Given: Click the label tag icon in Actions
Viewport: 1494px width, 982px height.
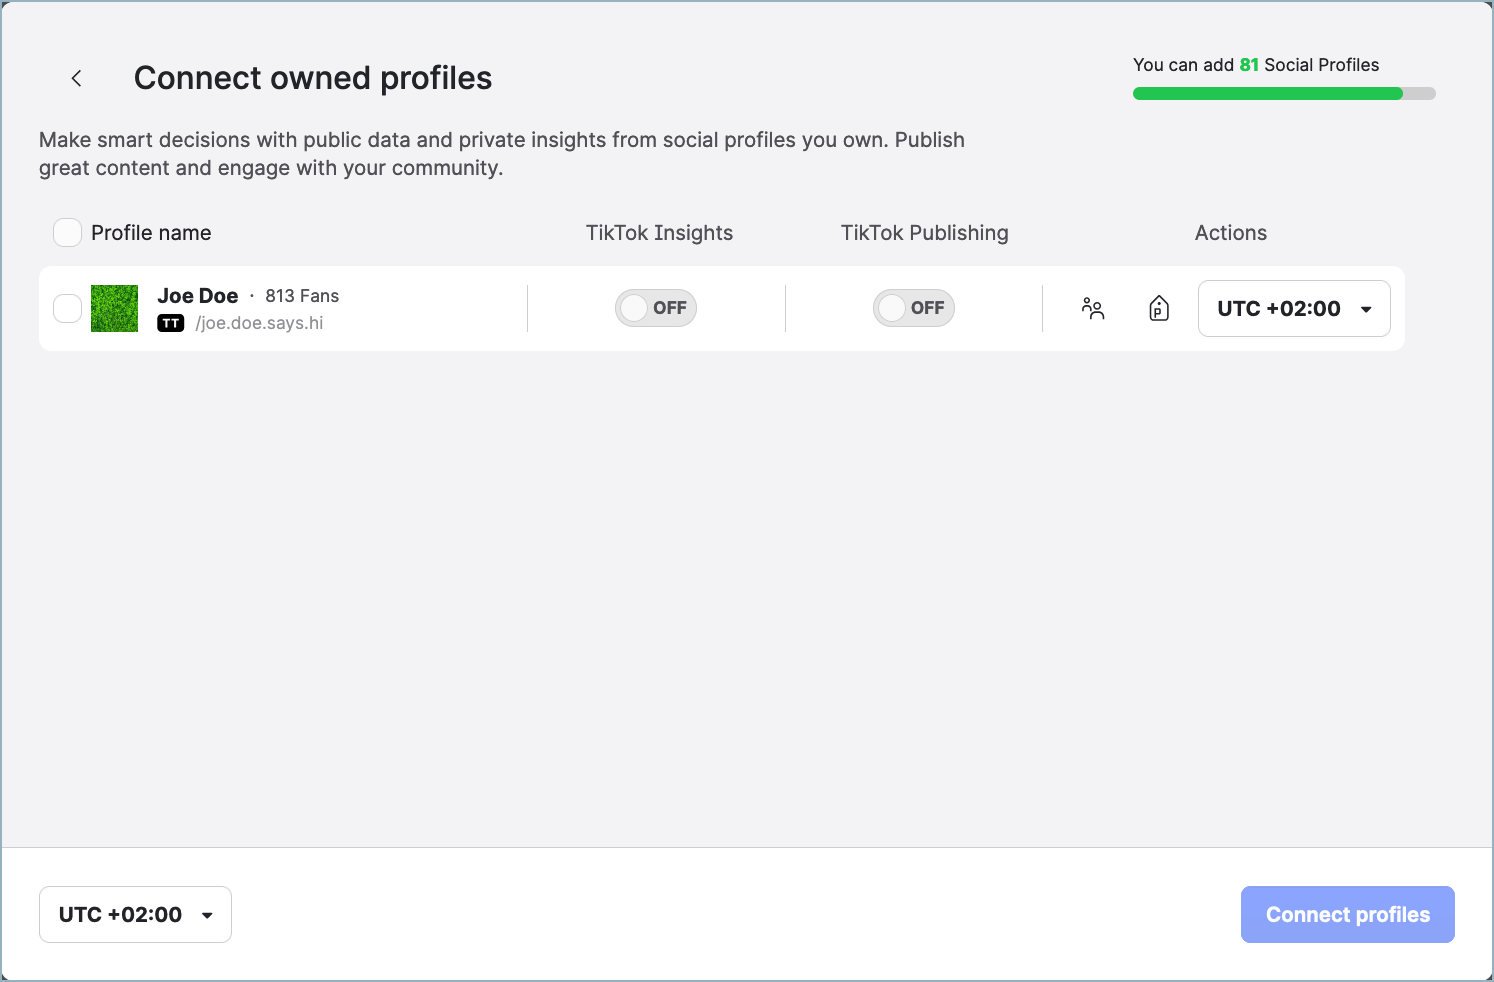Looking at the screenshot, I should (1158, 308).
